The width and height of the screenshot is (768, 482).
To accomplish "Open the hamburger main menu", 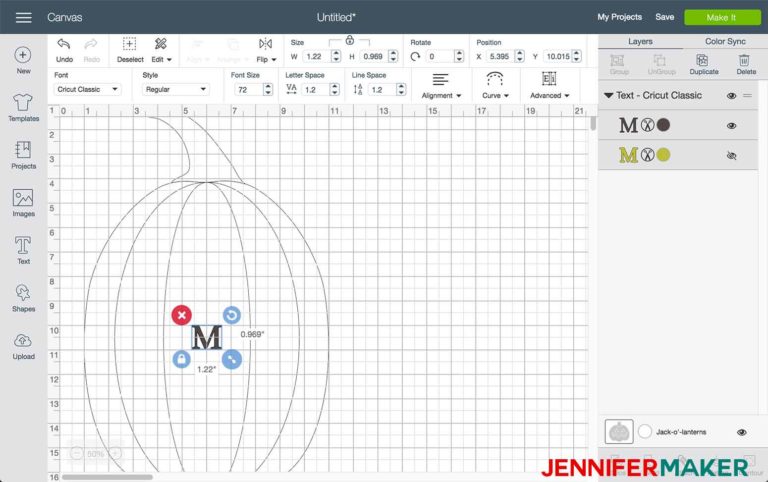I will pos(23,18).
